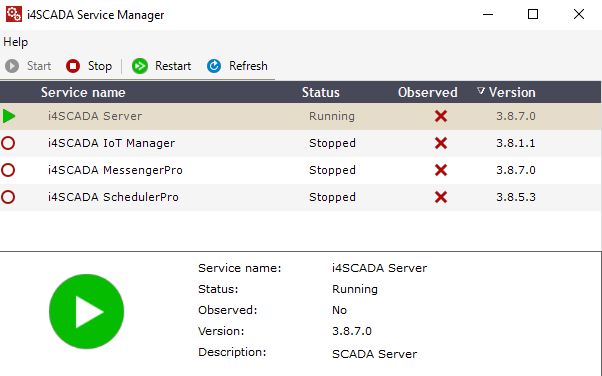Click the large green running status icon

86,311
